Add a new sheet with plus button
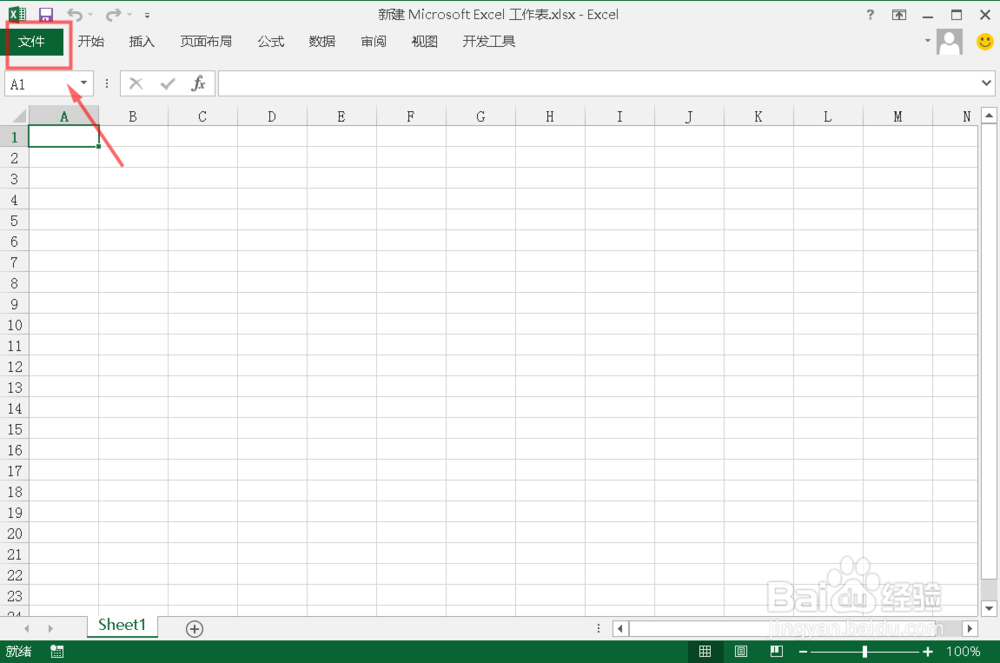Screen dimensions: 1000x663 195,629
